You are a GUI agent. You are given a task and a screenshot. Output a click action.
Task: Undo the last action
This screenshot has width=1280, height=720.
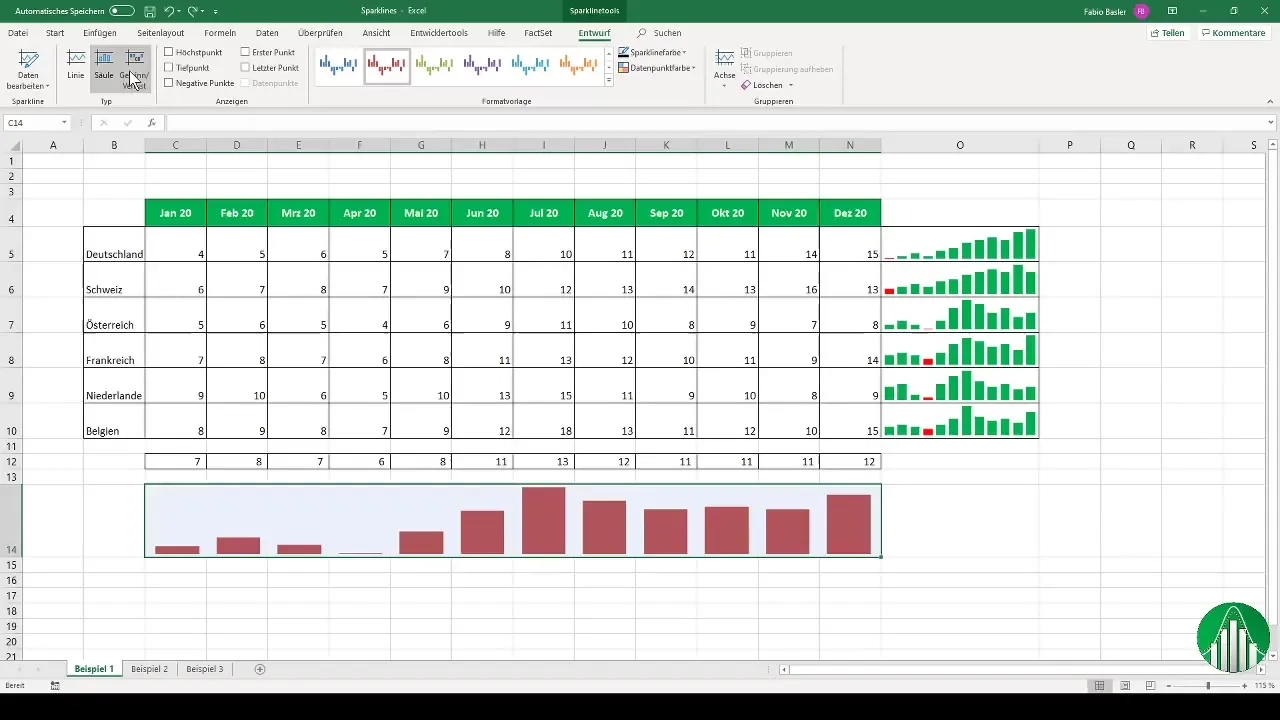[x=169, y=11]
